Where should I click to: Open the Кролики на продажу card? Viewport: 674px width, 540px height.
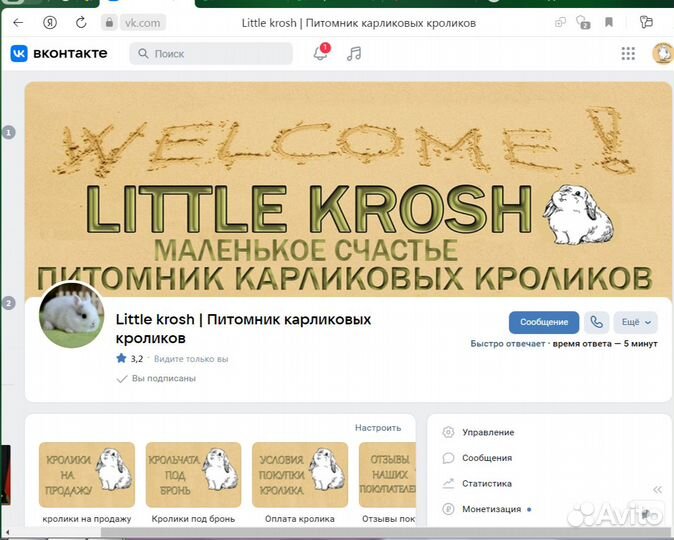coord(87,475)
